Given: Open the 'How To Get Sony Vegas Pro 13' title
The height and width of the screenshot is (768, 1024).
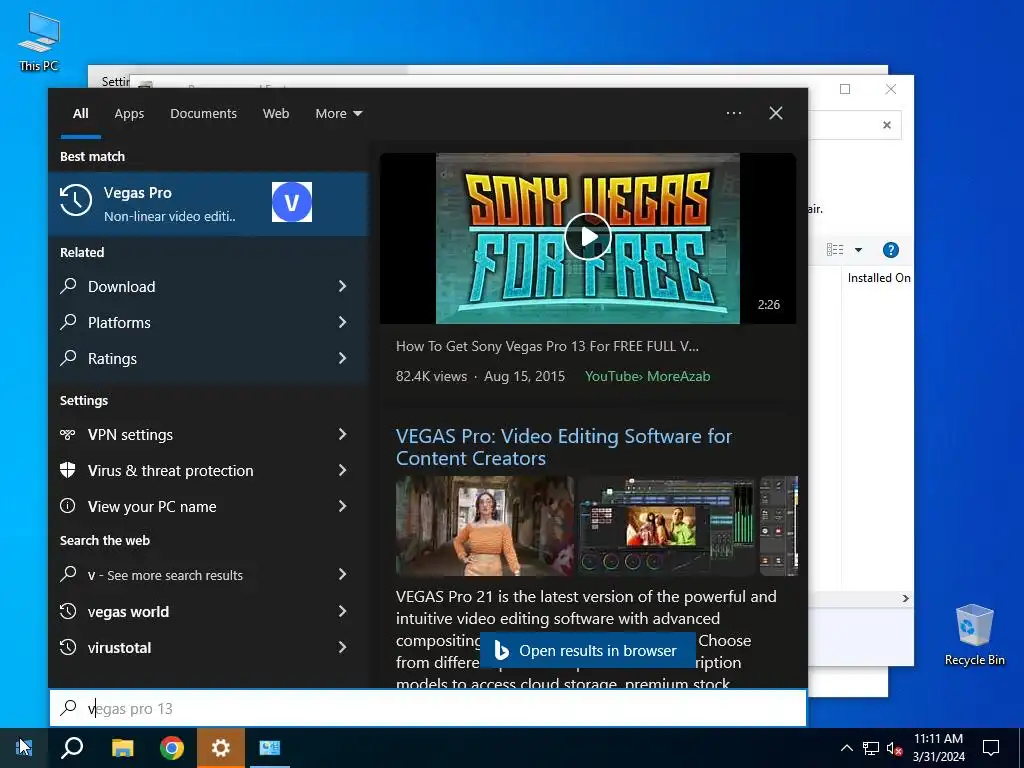Looking at the screenshot, I should (547, 346).
